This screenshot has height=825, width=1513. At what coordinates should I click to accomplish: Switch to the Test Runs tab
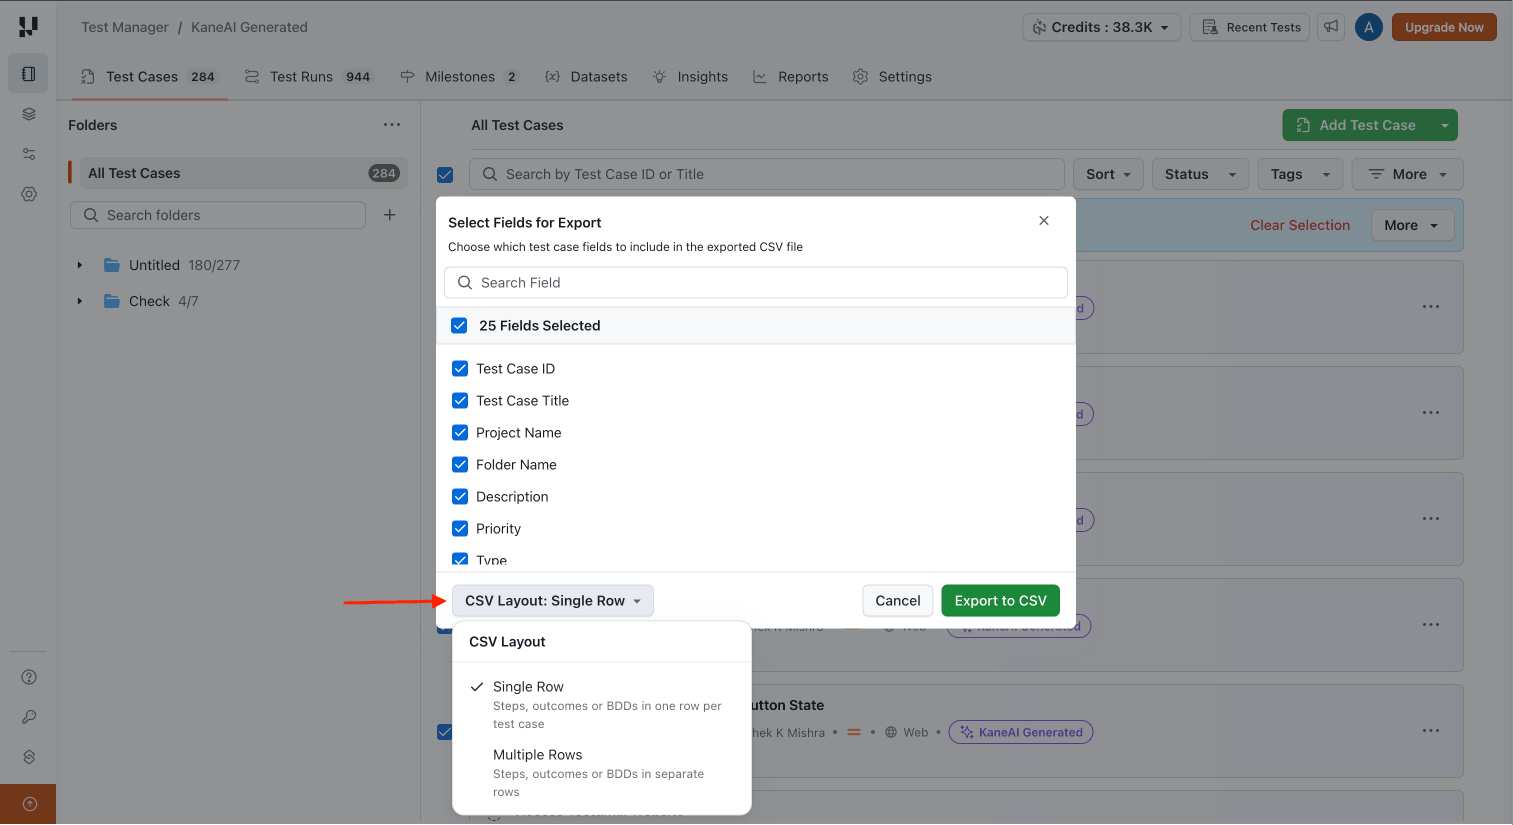(x=308, y=77)
